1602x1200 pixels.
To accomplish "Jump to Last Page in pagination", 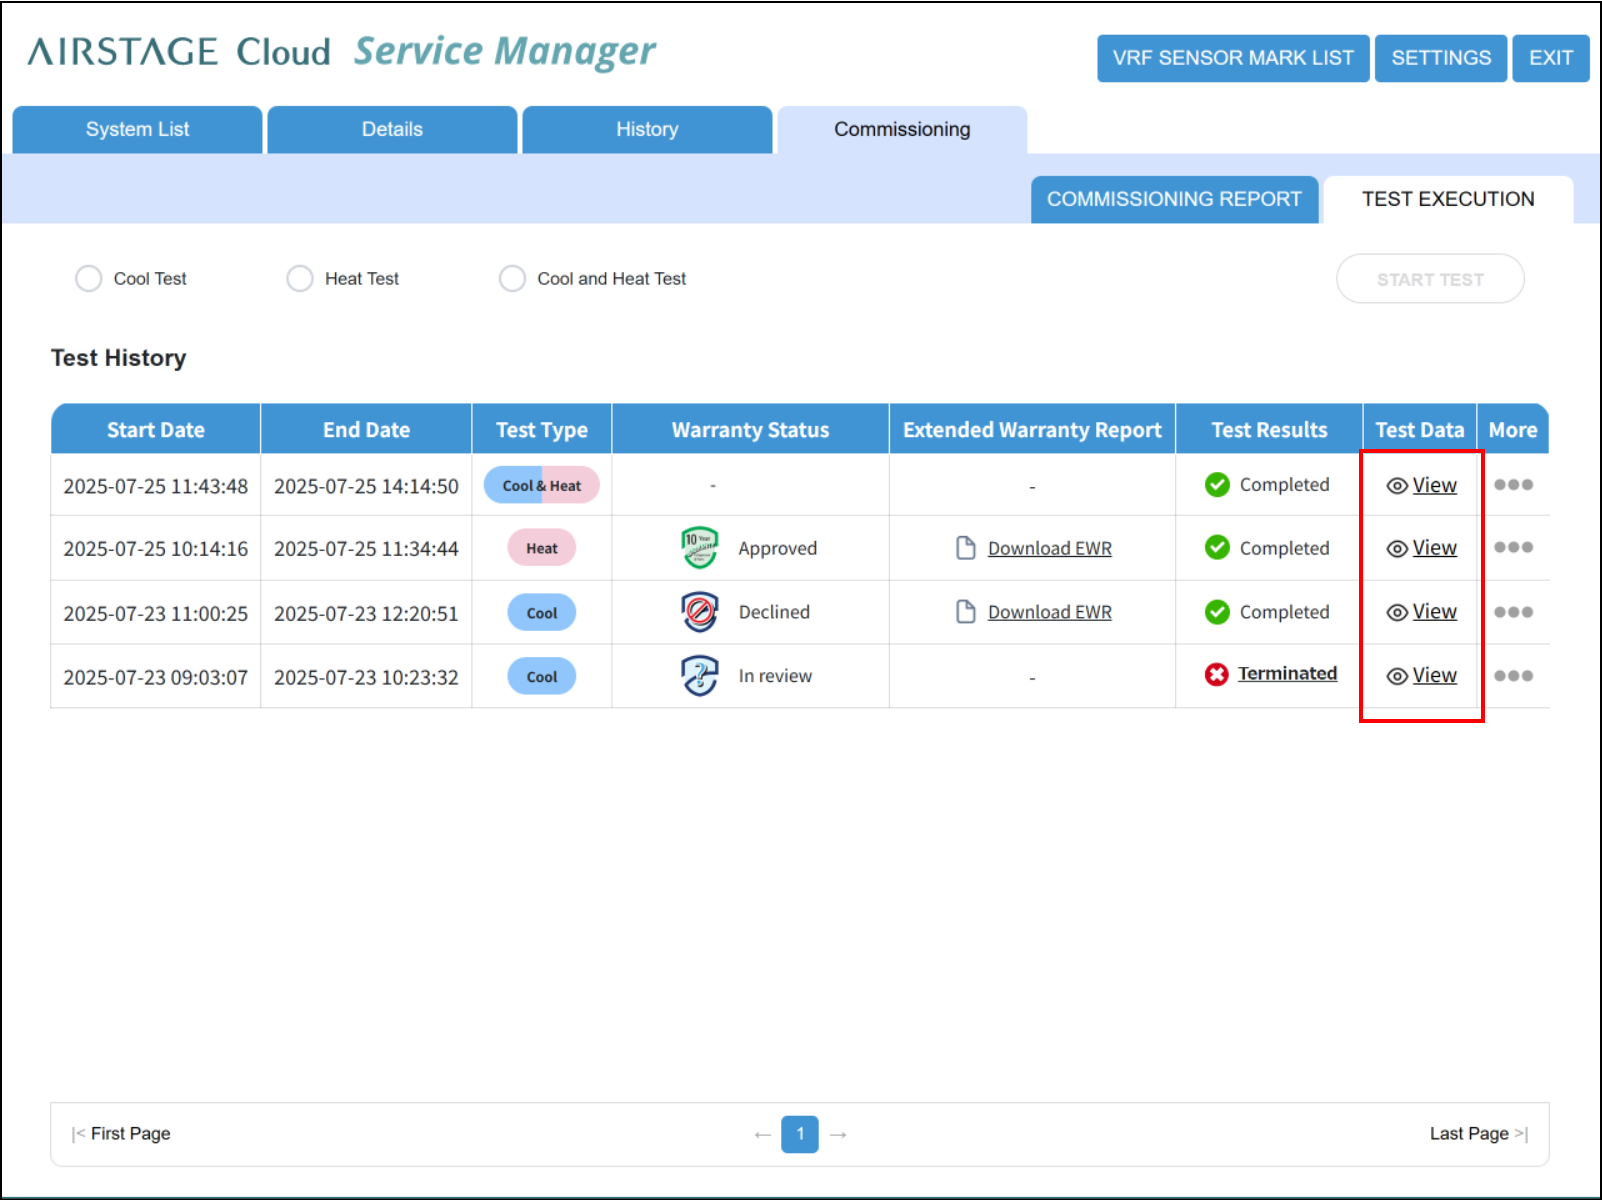I will [1479, 1134].
